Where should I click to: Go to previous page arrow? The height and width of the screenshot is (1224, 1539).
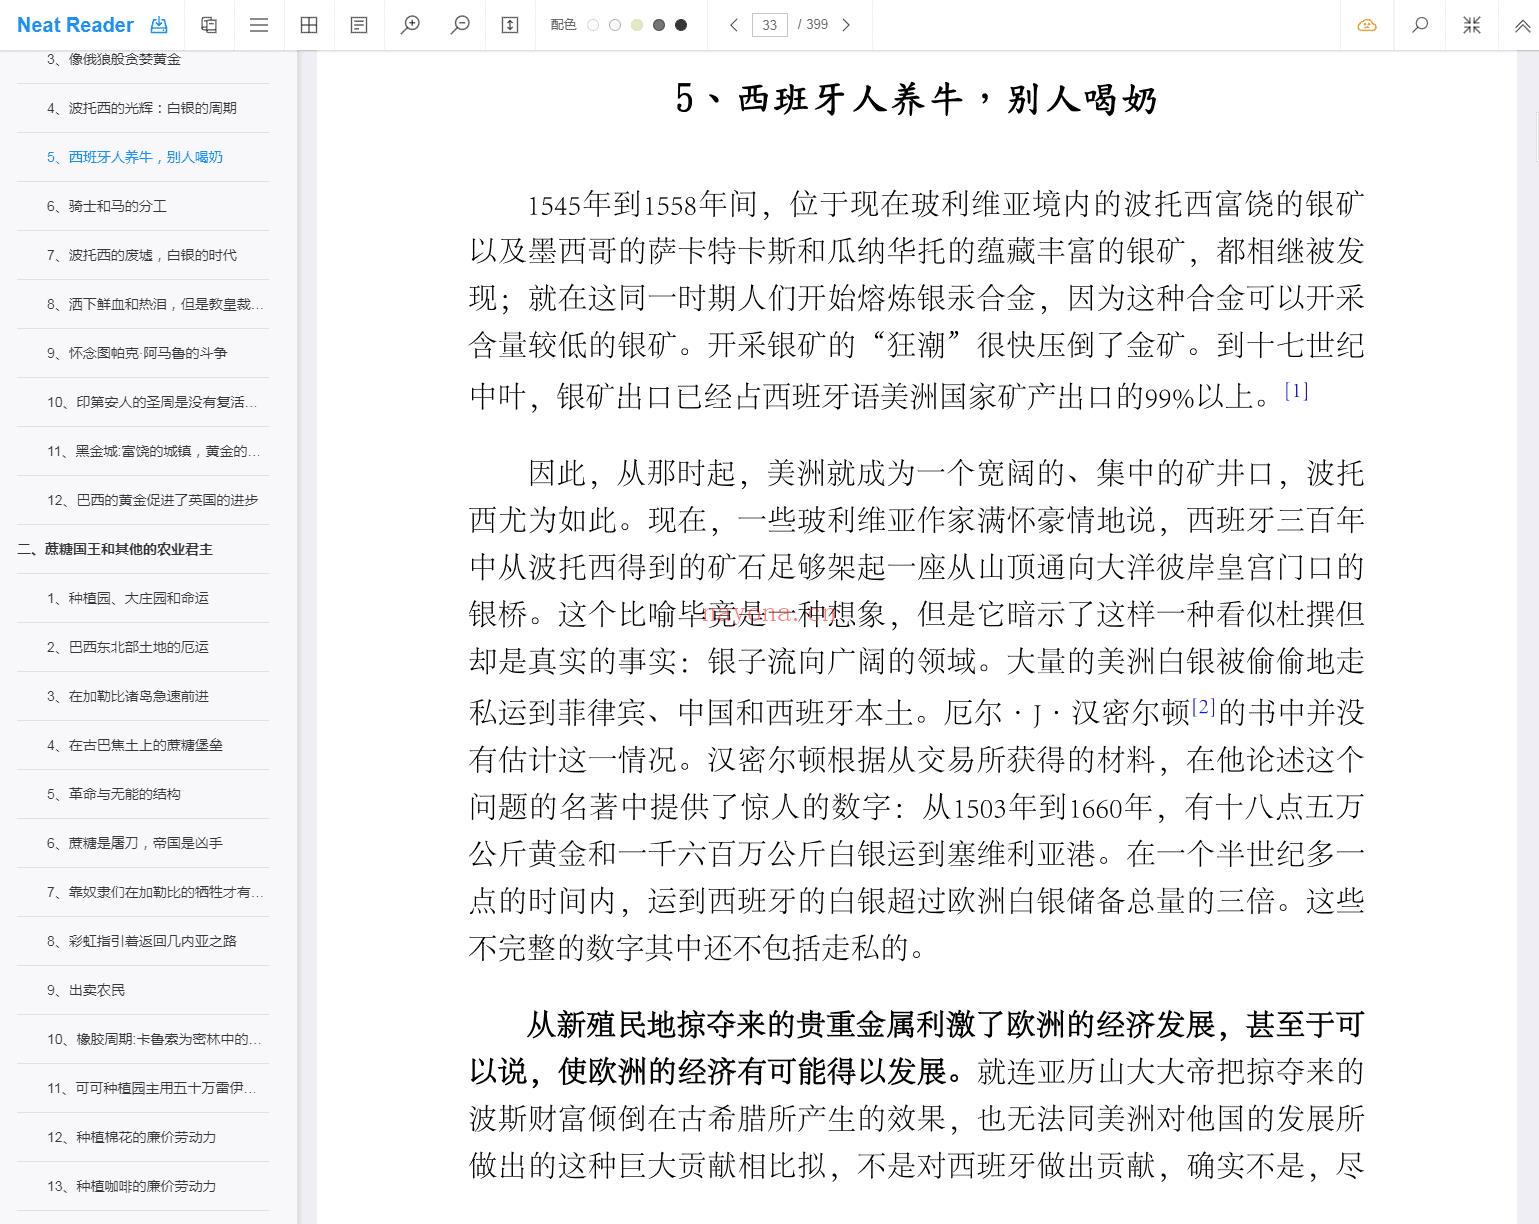coord(733,25)
